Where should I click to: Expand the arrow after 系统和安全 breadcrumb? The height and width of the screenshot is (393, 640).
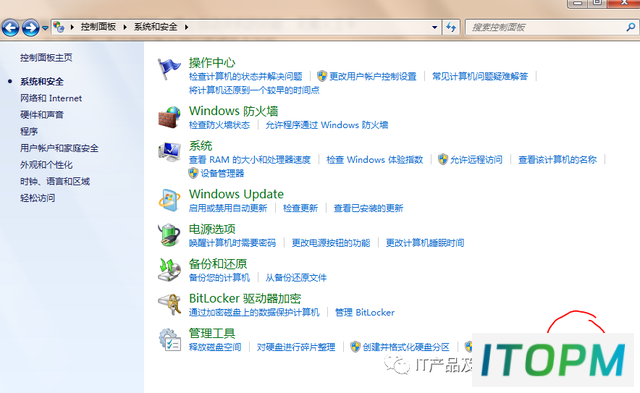(x=187, y=27)
